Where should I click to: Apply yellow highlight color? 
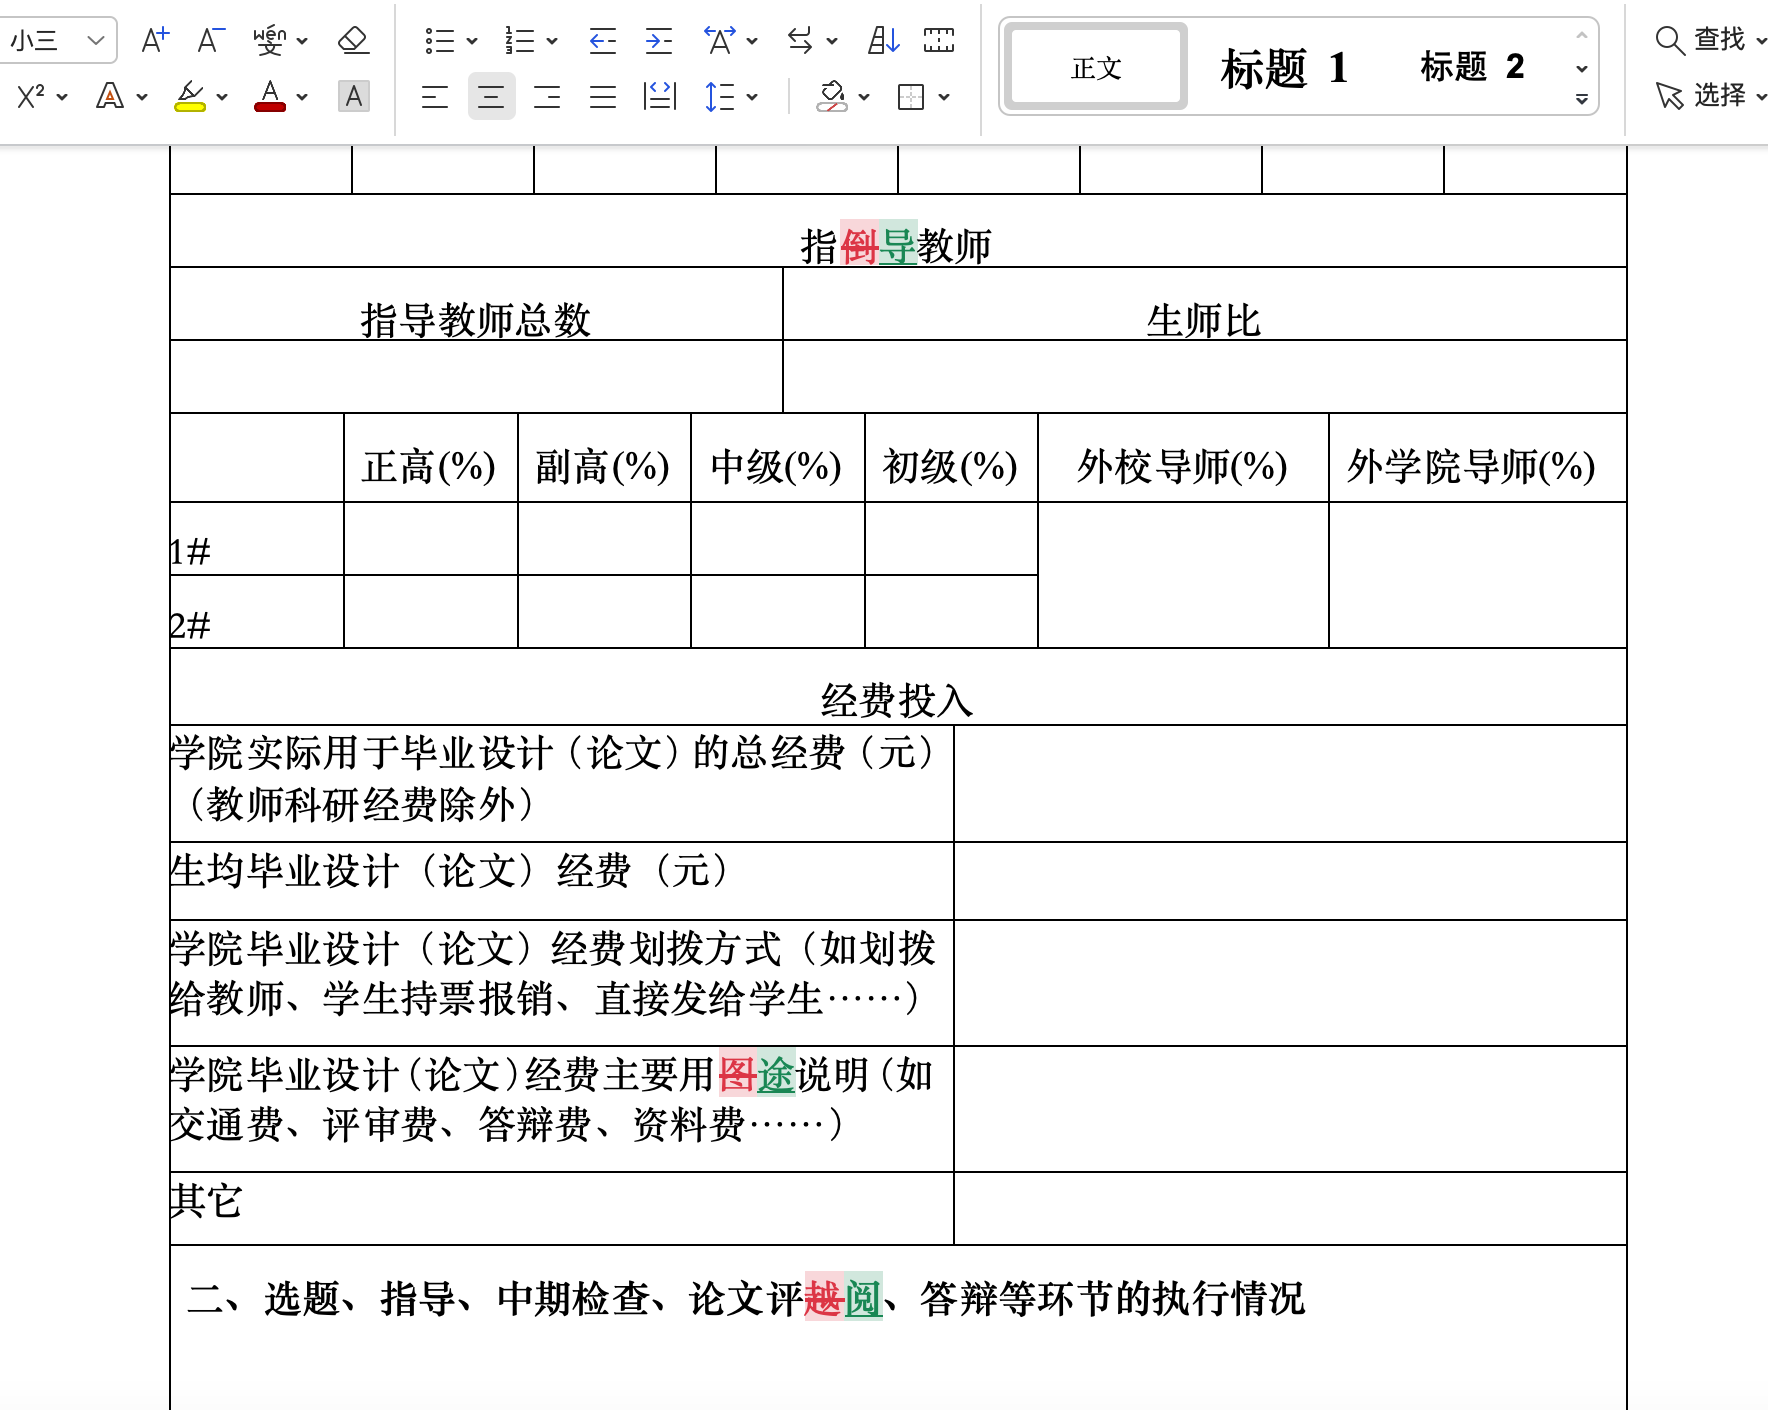[x=190, y=96]
